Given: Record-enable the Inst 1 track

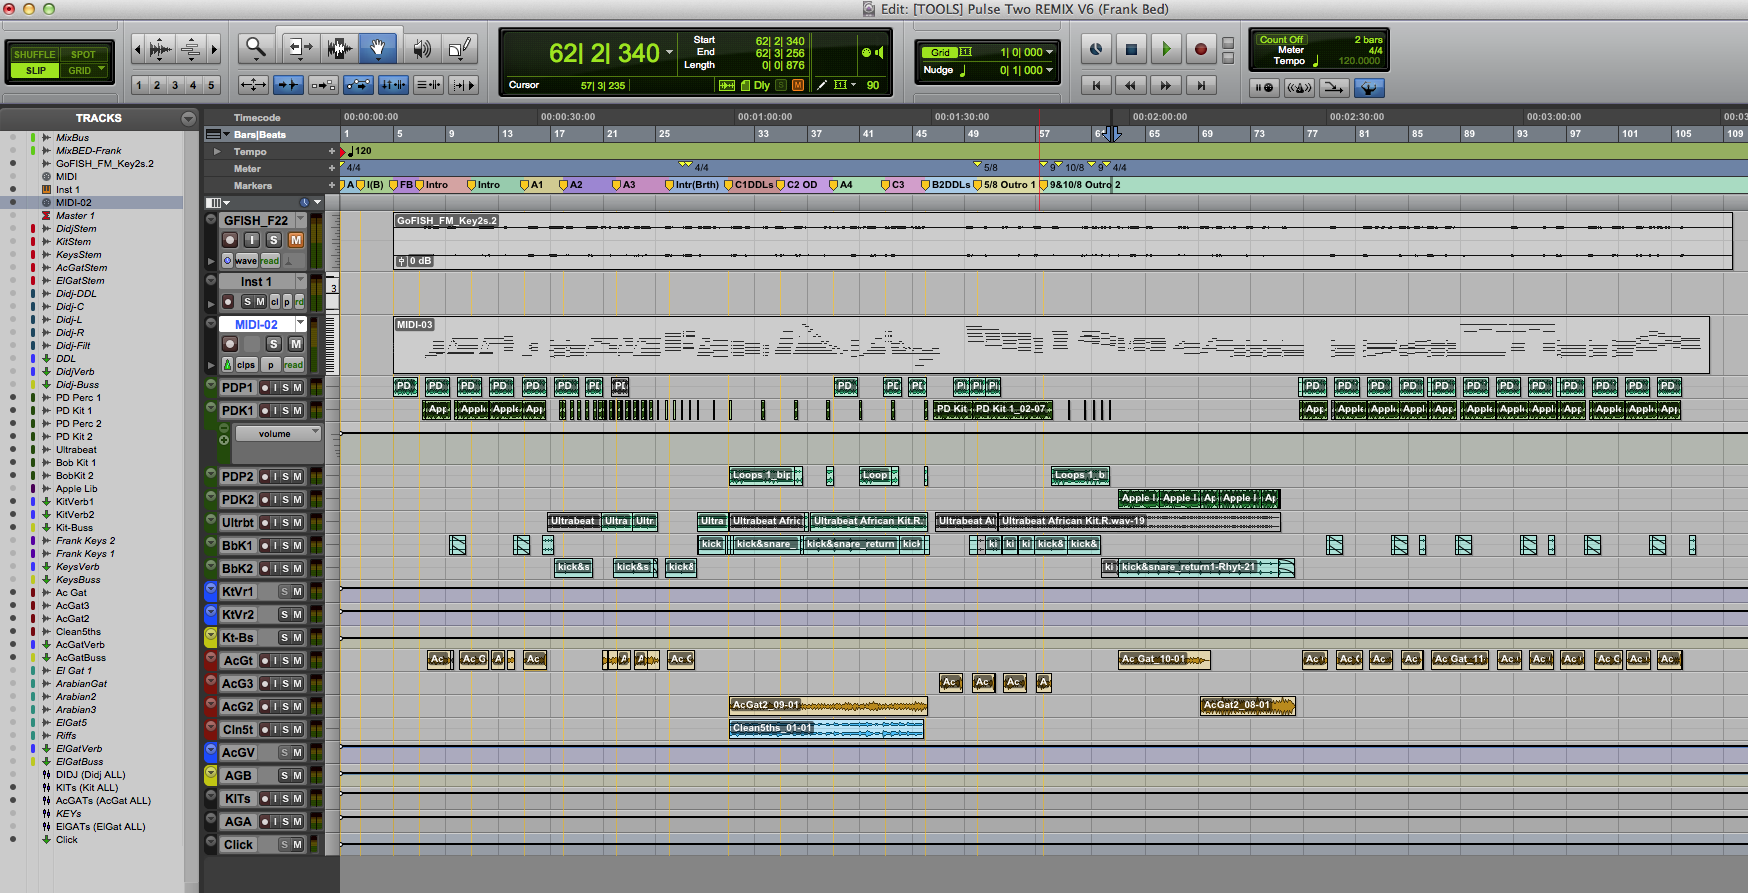Looking at the screenshot, I should 229,302.
